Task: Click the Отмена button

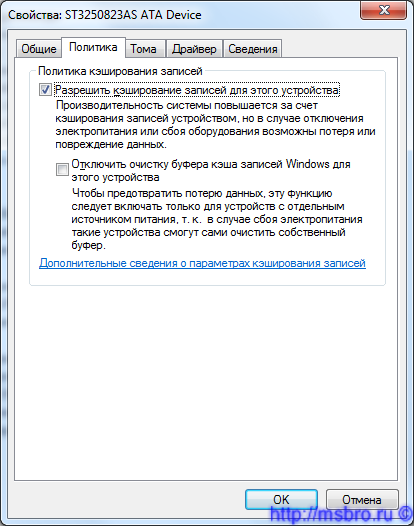Action: tap(362, 500)
